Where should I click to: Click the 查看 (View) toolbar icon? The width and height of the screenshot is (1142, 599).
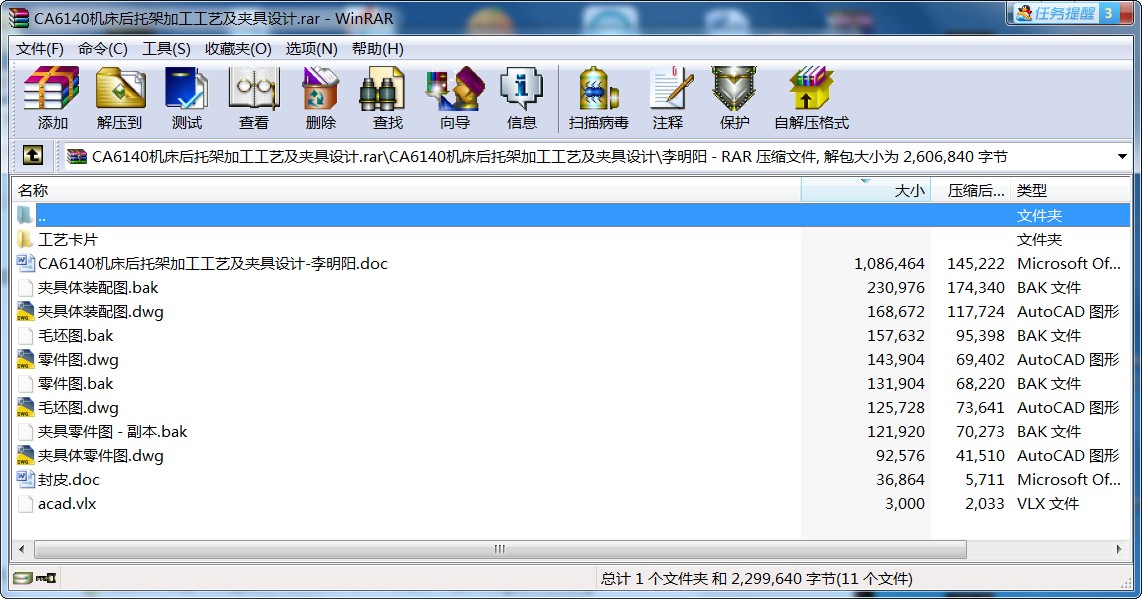[253, 89]
